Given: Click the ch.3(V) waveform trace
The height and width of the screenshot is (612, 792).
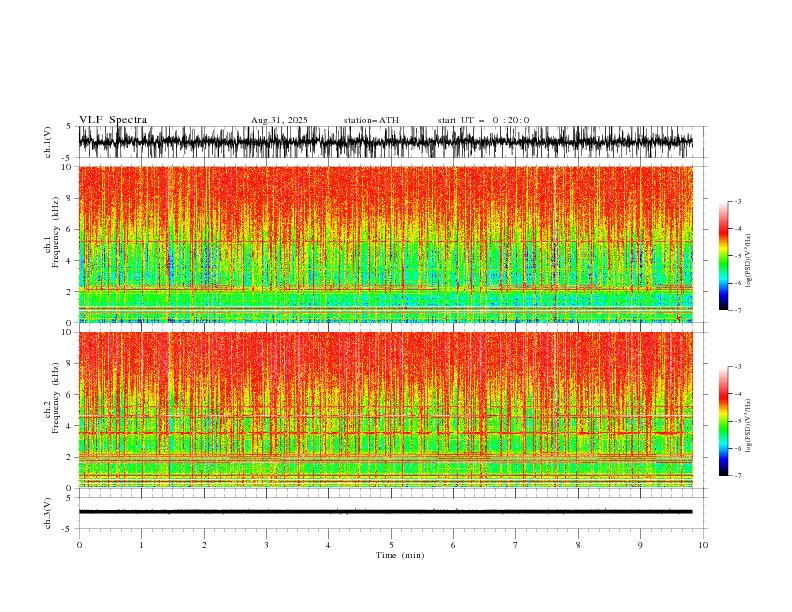Looking at the screenshot, I should pos(386,512).
